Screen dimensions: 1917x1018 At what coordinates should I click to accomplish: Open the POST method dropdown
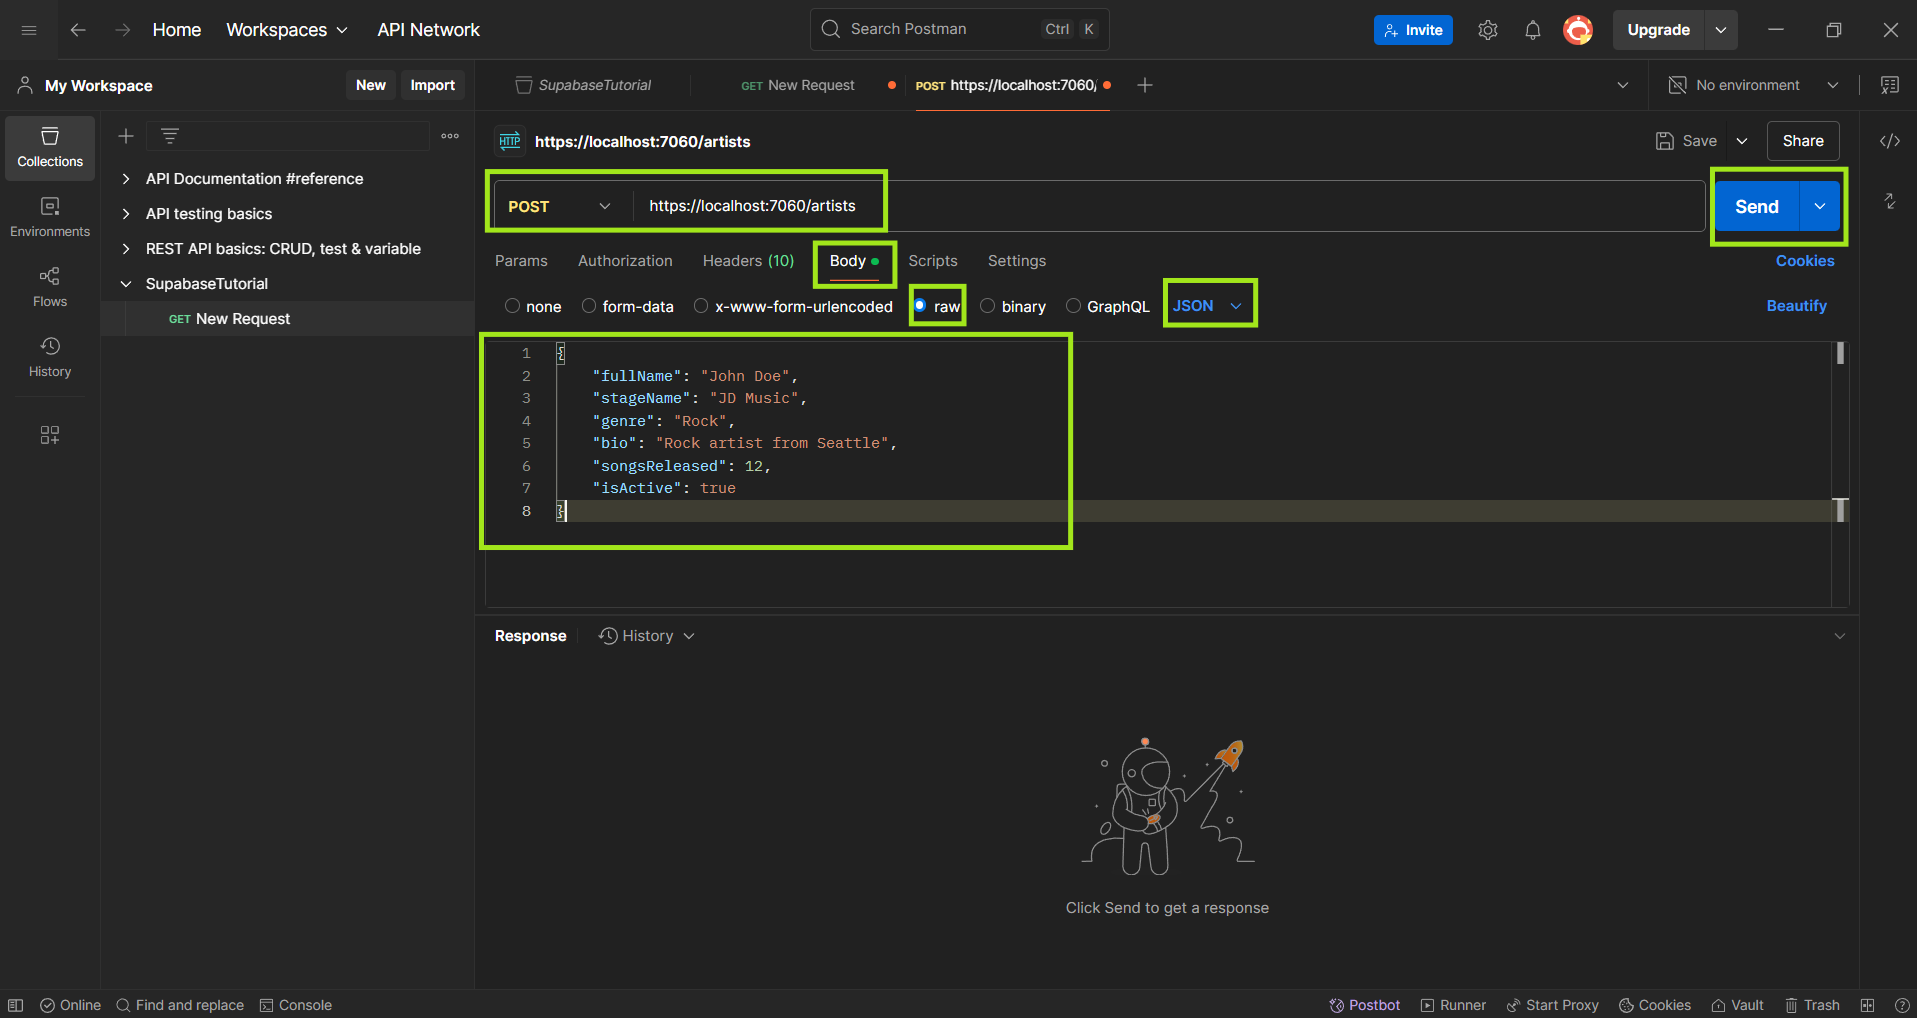560,206
